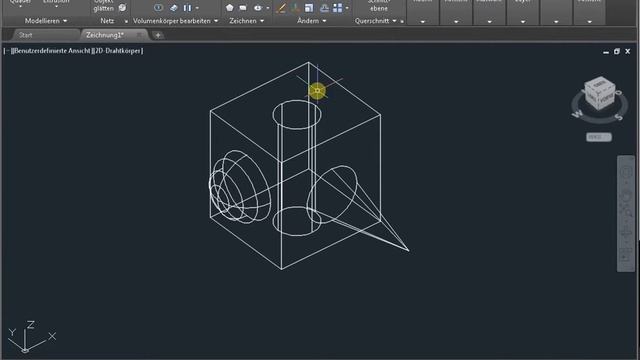640x360 pixels.
Task: Open the Extrusion dropdown arrow
Action: (56, 7)
